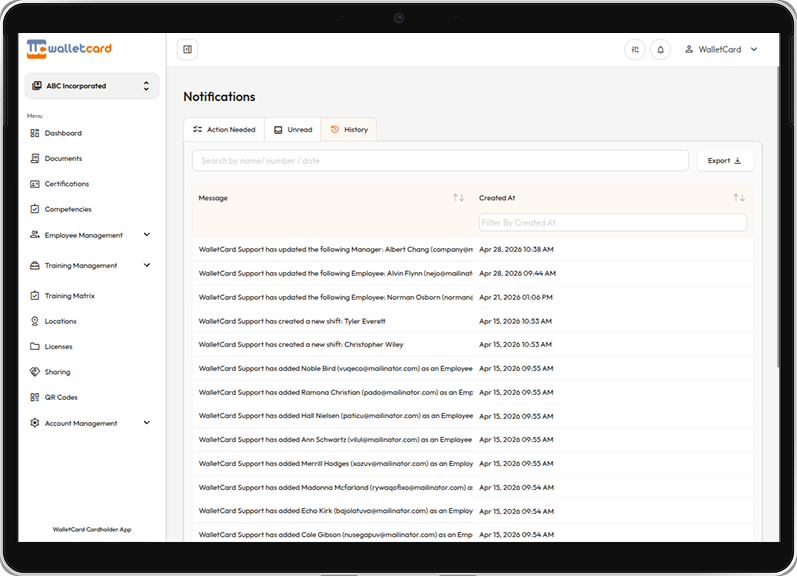Screen dimensions: 797x576
Task: Toggle the sidebar collapse icon
Action: point(188,49)
